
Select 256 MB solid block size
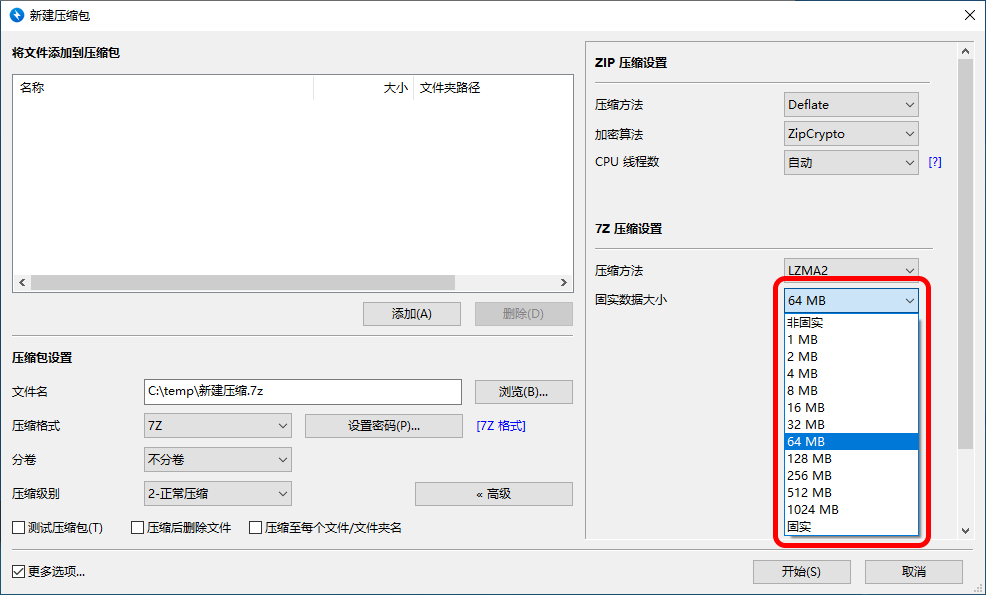pos(851,475)
